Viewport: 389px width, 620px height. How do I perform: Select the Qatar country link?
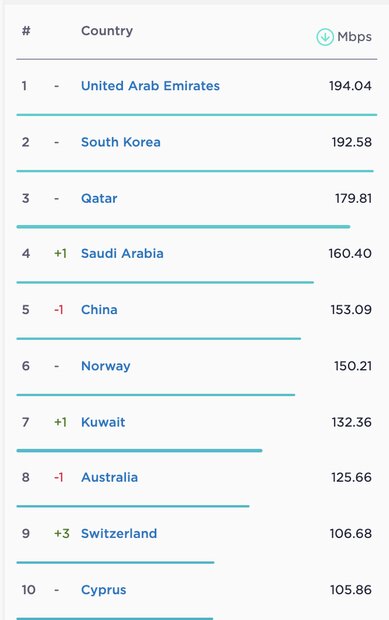point(99,198)
